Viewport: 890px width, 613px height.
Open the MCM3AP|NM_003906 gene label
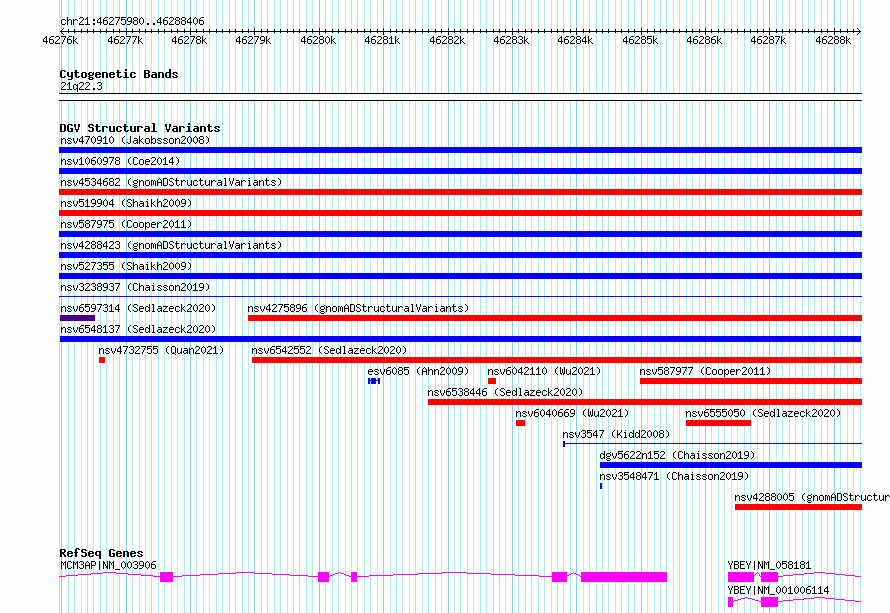tap(108, 565)
